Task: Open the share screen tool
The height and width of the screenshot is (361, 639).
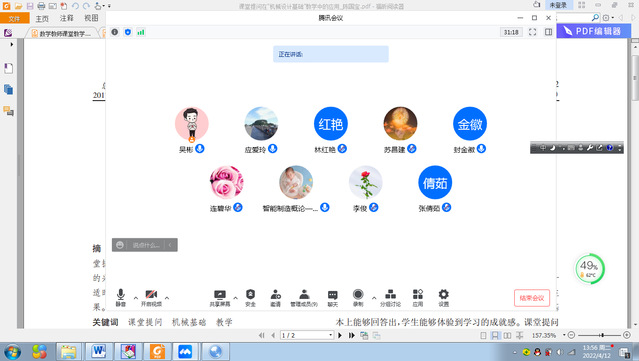Action: click(x=220, y=297)
